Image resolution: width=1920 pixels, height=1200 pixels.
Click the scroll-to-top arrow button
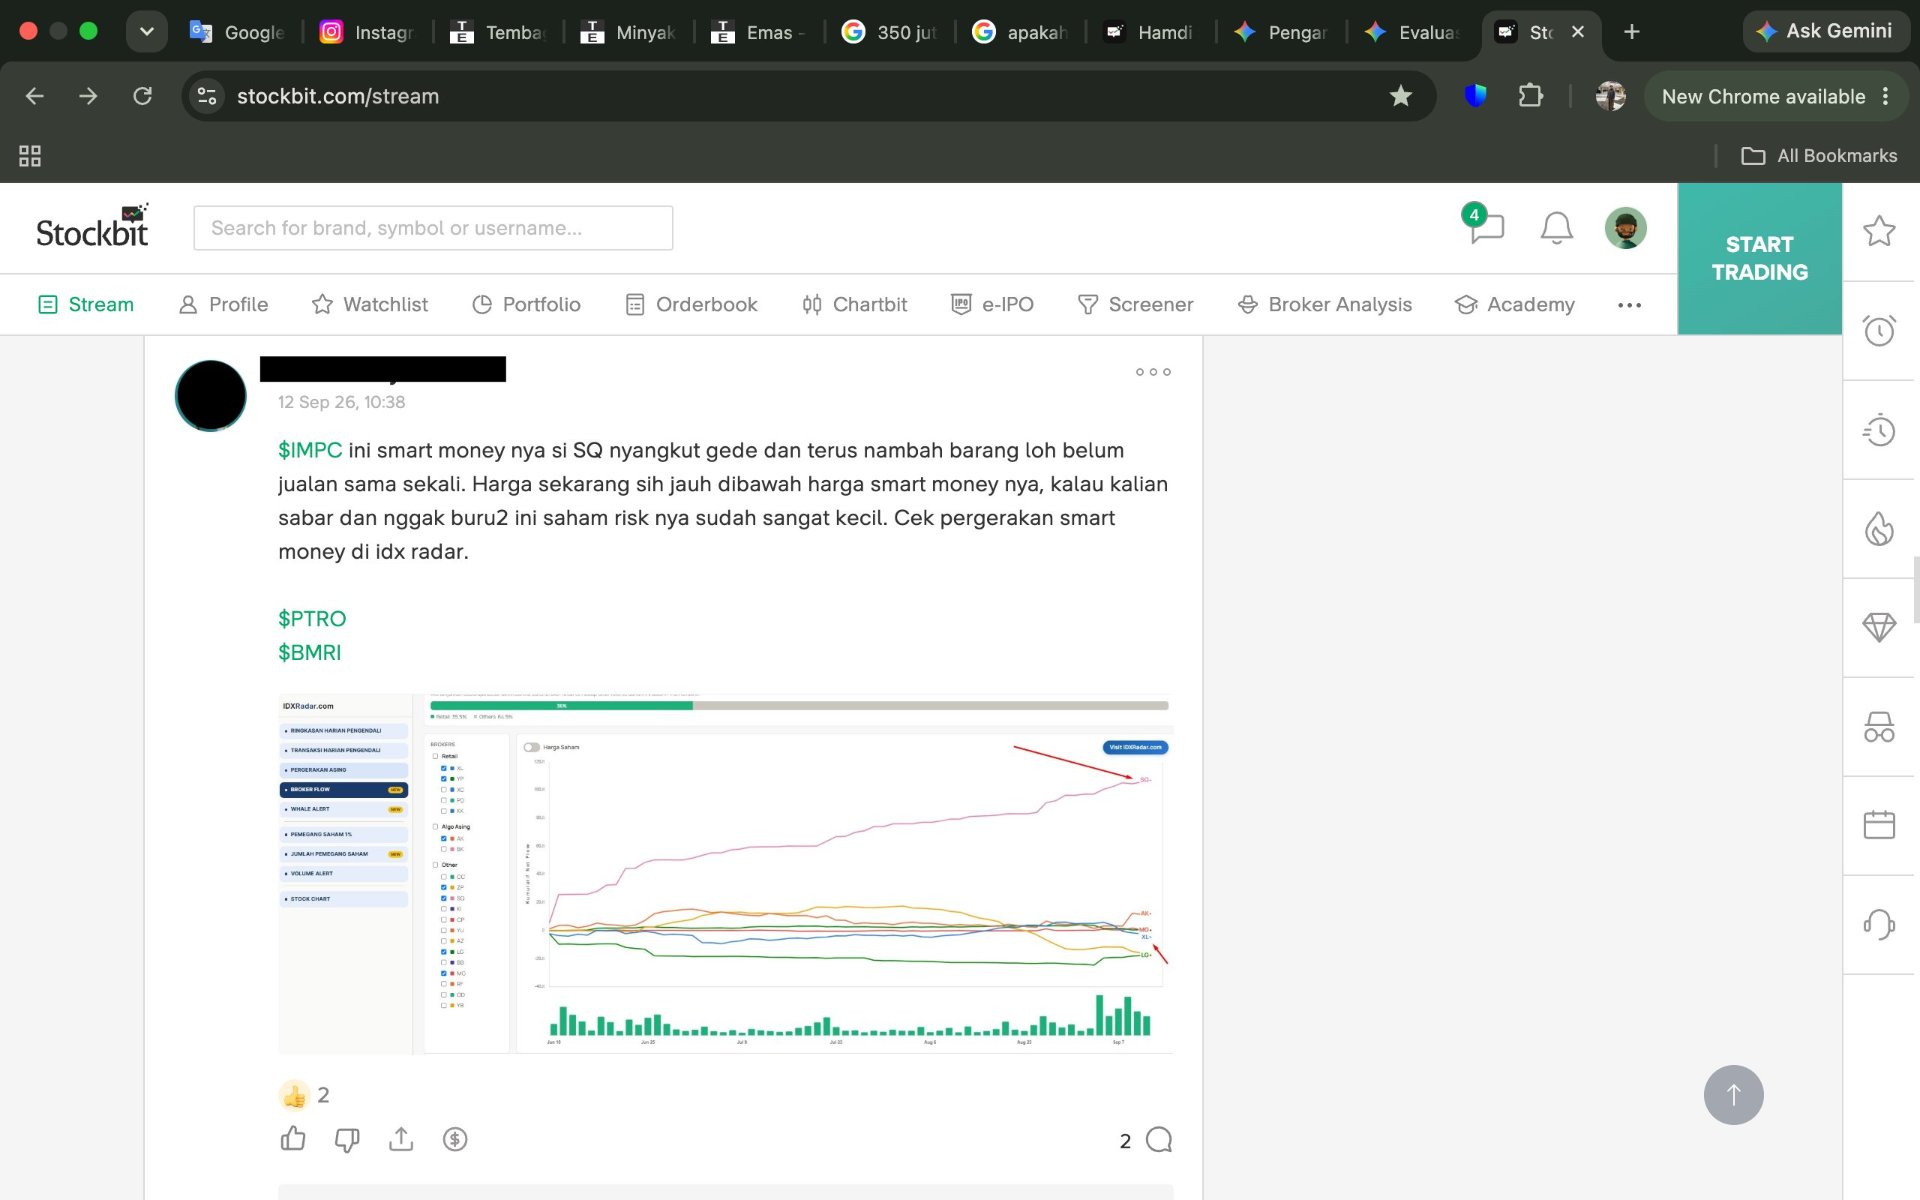[1733, 1095]
